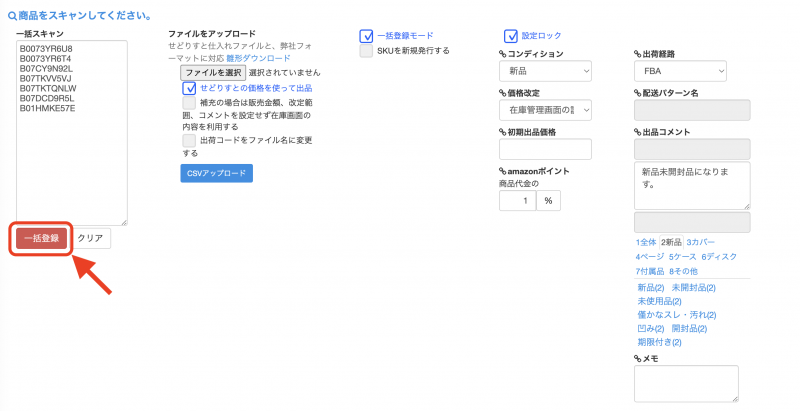Click the amazonポイント percentage field
The width and height of the screenshot is (800, 411).
[517, 201]
